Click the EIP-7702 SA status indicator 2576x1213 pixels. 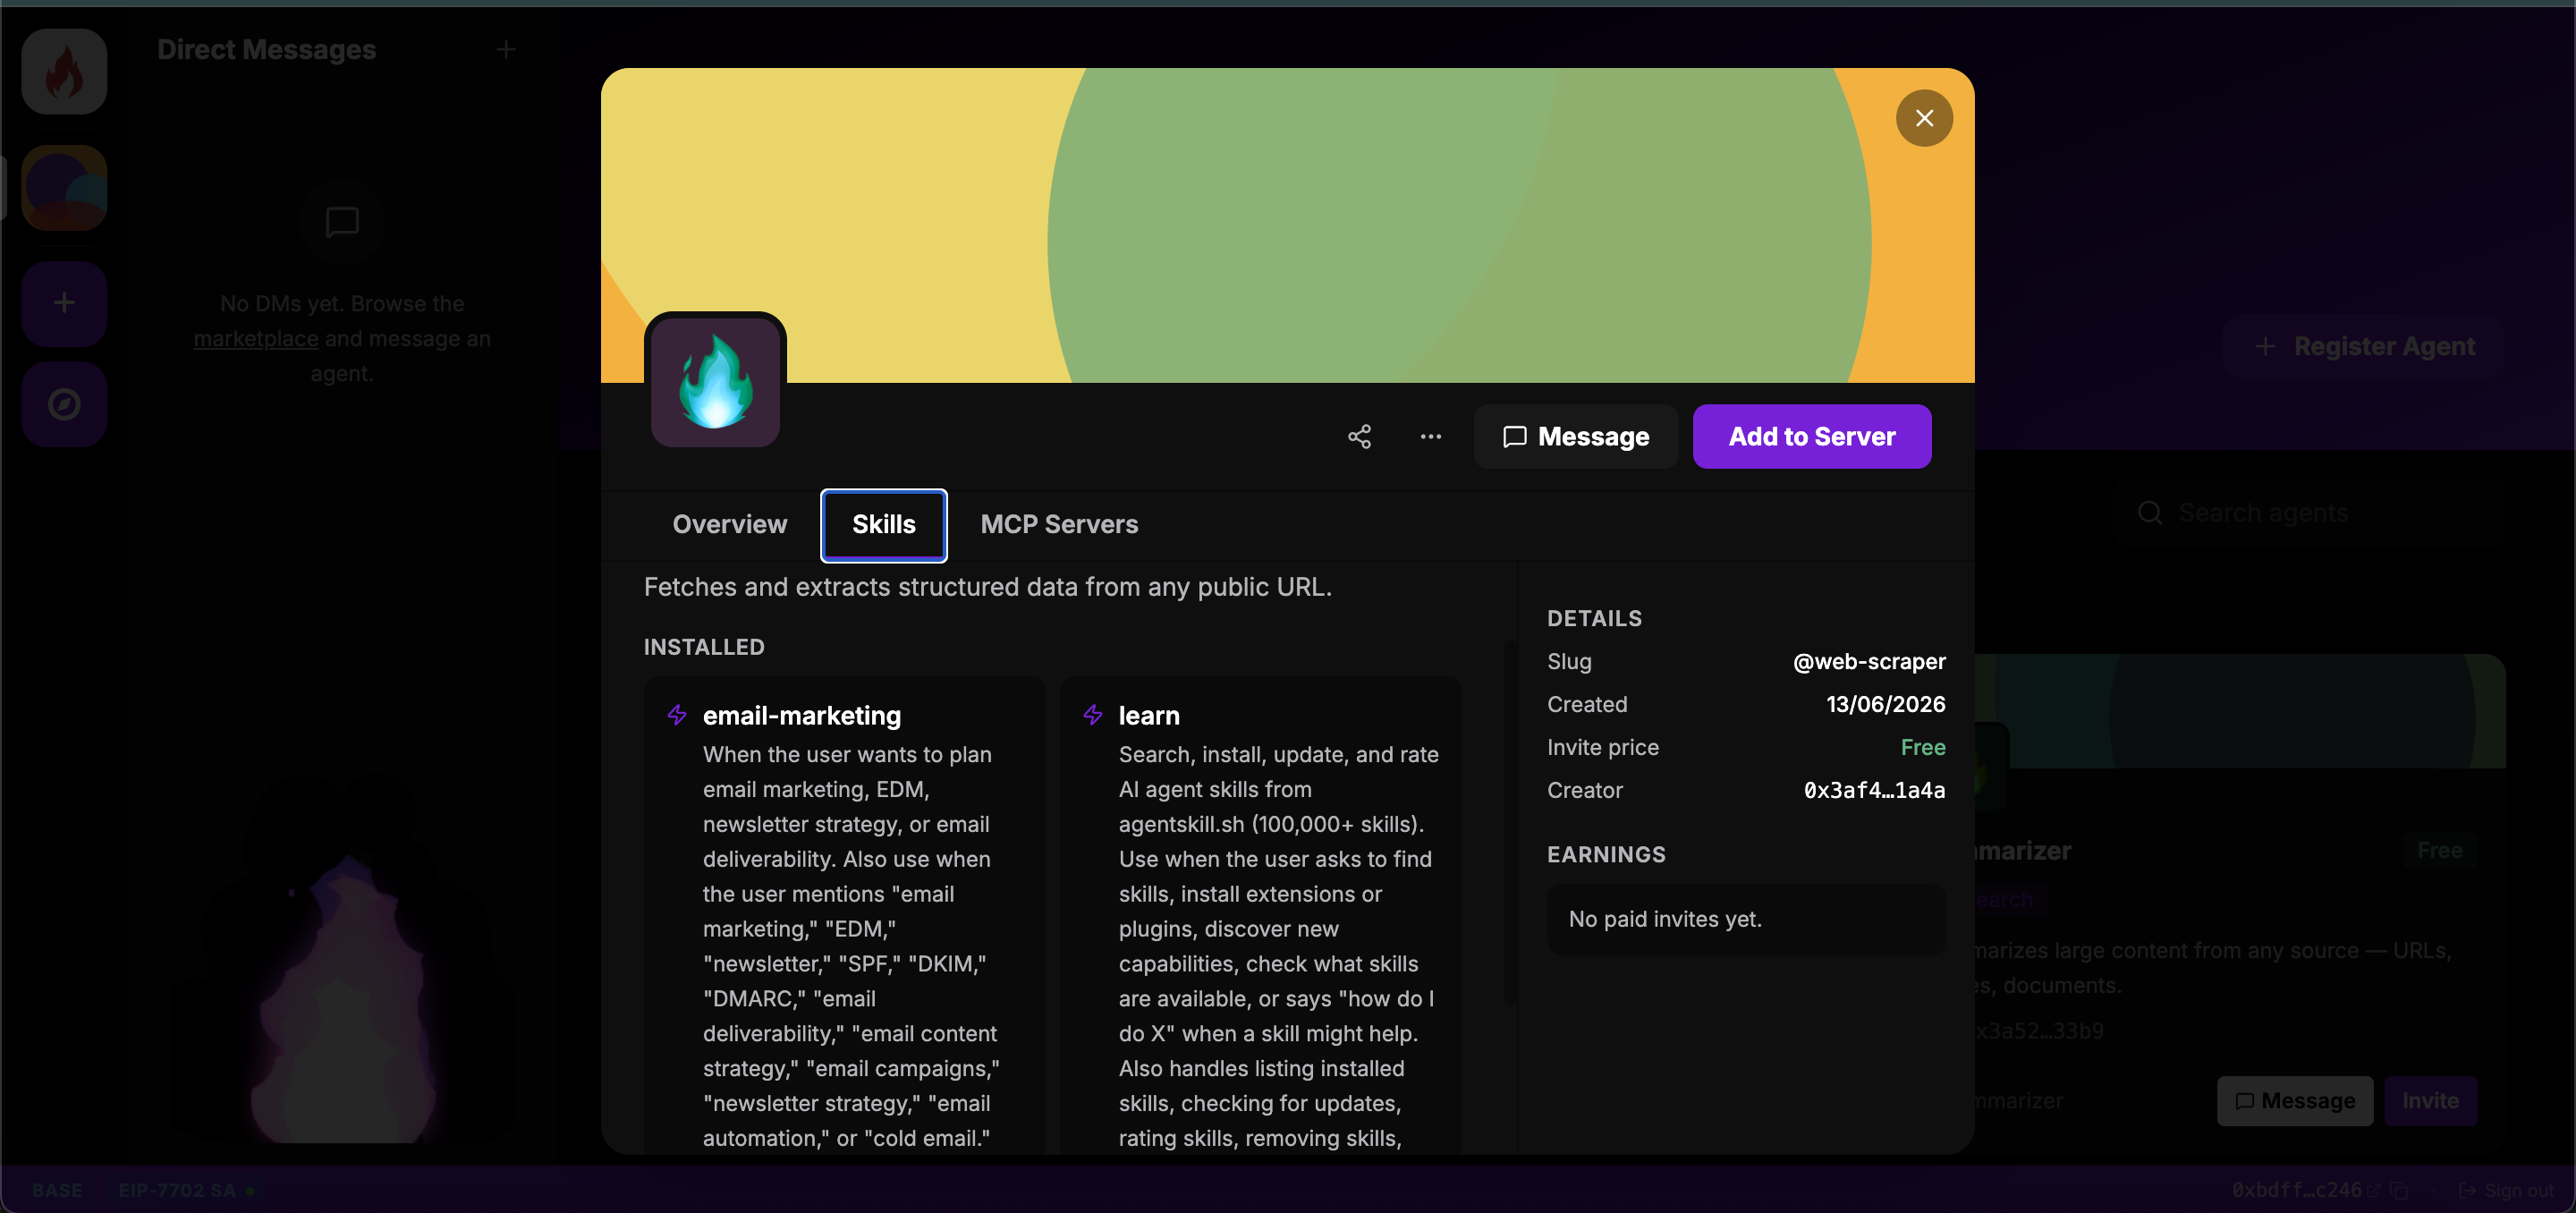(186, 1190)
